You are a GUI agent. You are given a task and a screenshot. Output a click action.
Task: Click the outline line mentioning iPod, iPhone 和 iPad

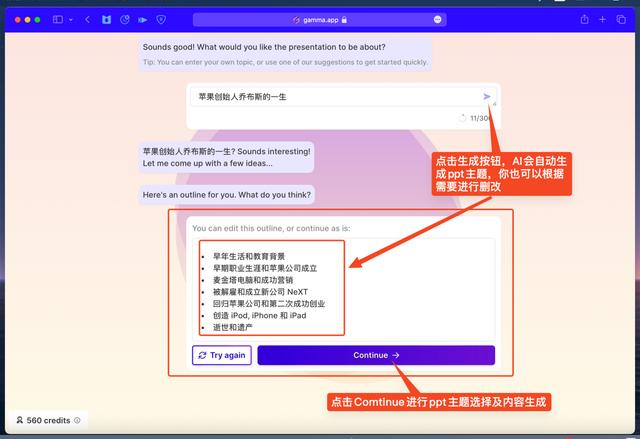tap(260, 315)
